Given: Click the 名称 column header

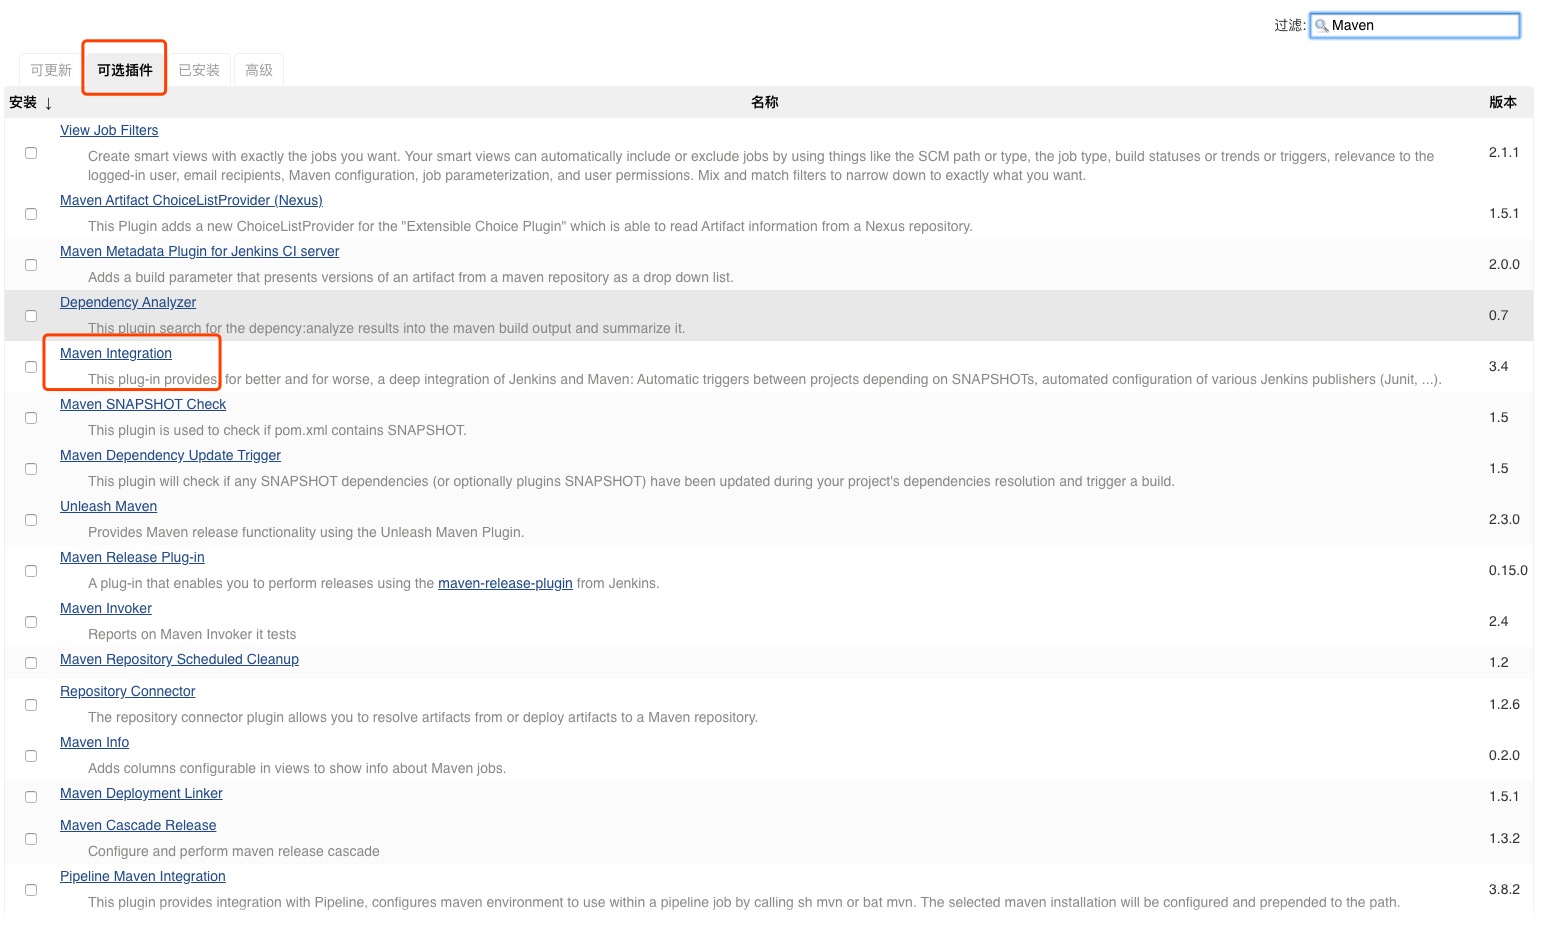Looking at the screenshot, I should click(x=764, y=102).
